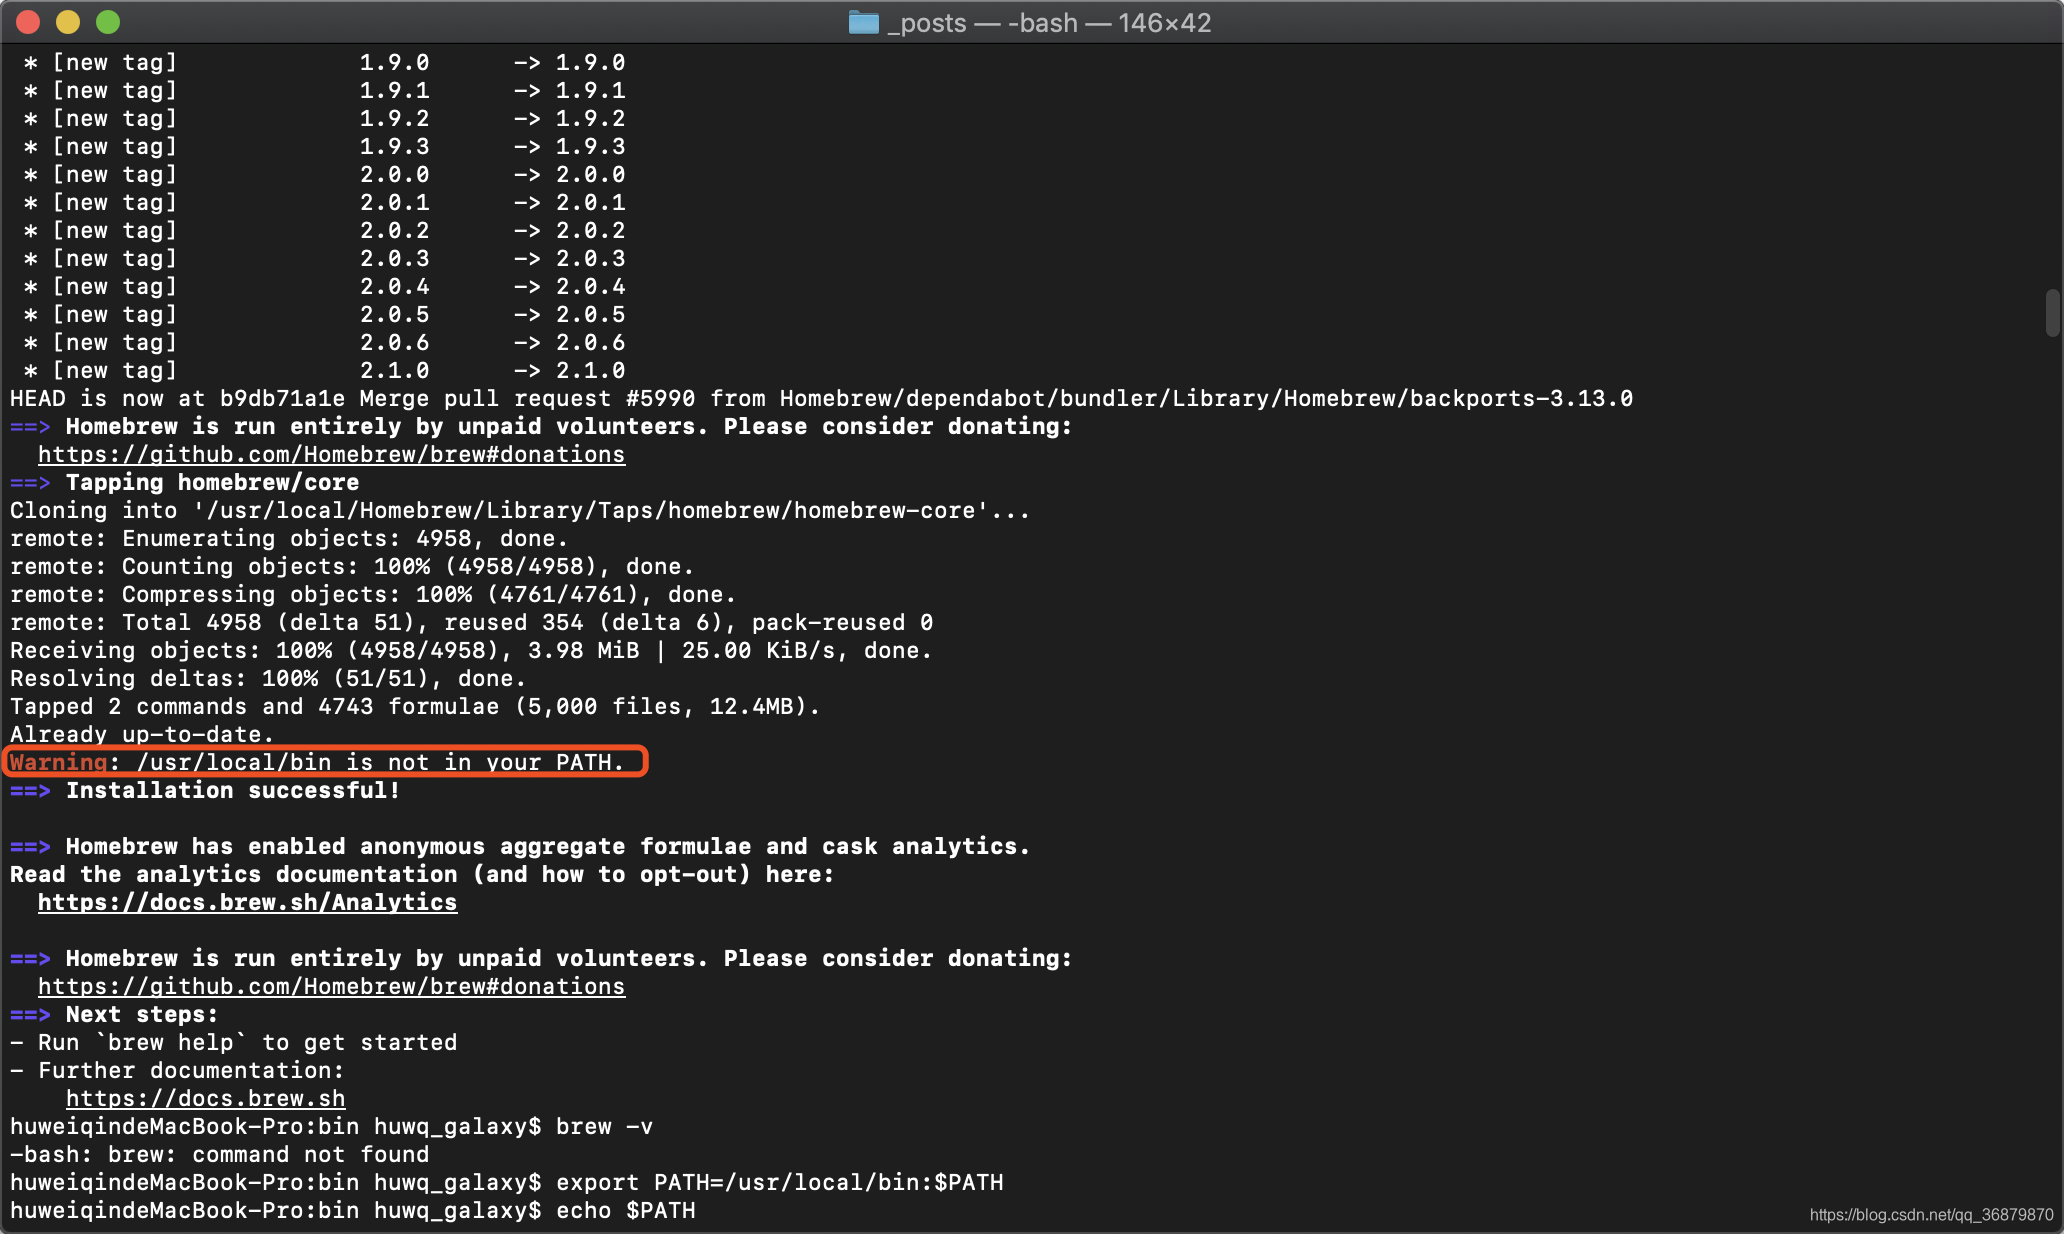Click the Installation successful! line
Screen dimensions: 2064x1234
click(232, 791)
